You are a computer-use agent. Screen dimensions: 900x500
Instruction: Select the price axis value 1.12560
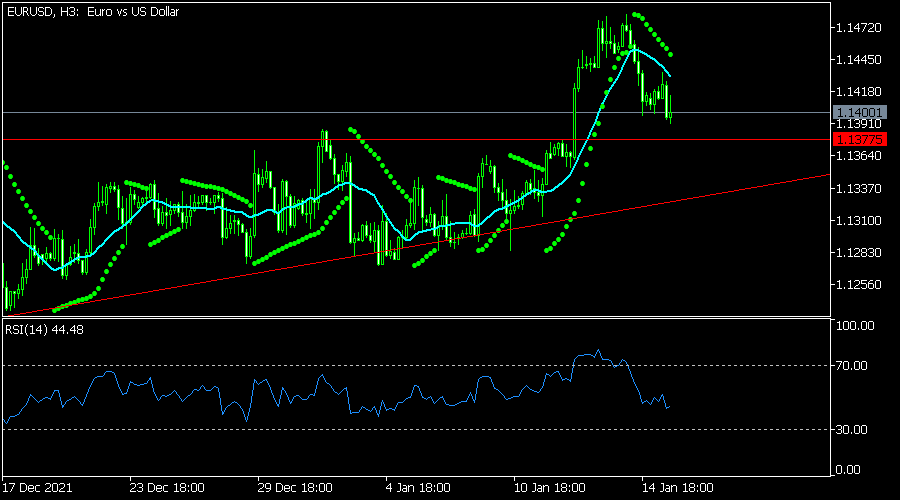click(859, 285)
